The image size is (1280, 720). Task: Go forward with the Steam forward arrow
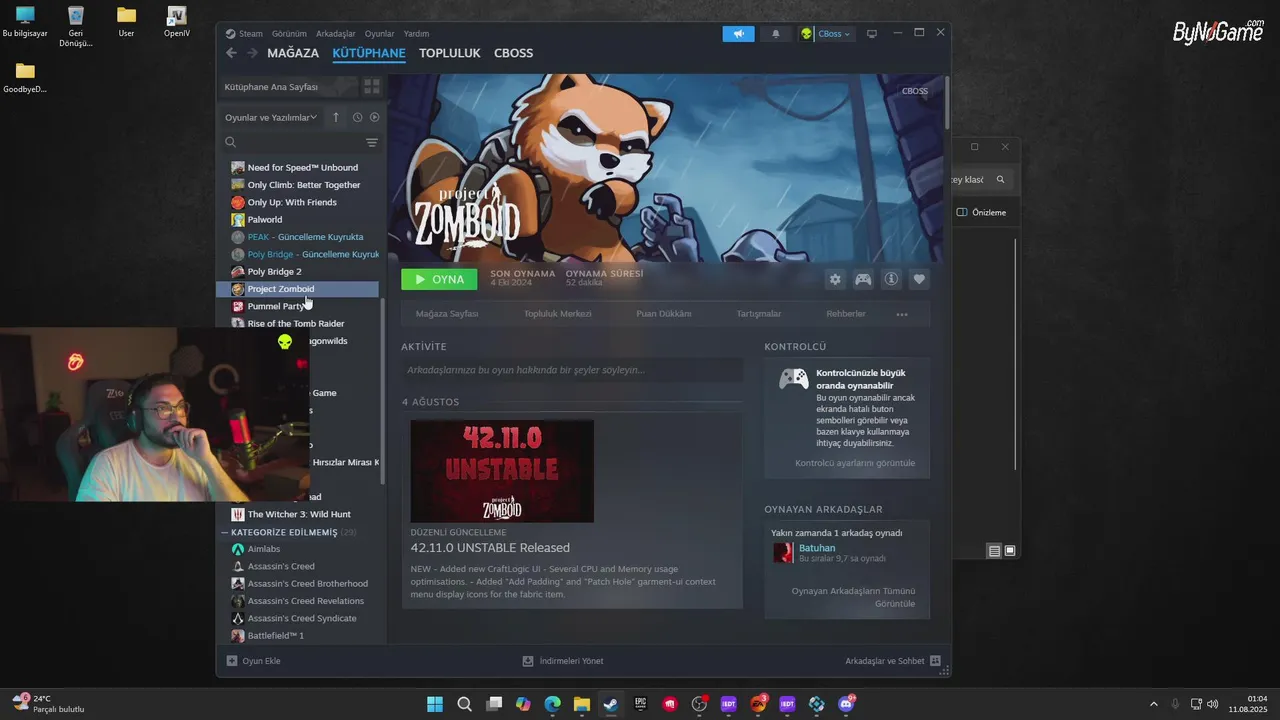coord(252,53)
